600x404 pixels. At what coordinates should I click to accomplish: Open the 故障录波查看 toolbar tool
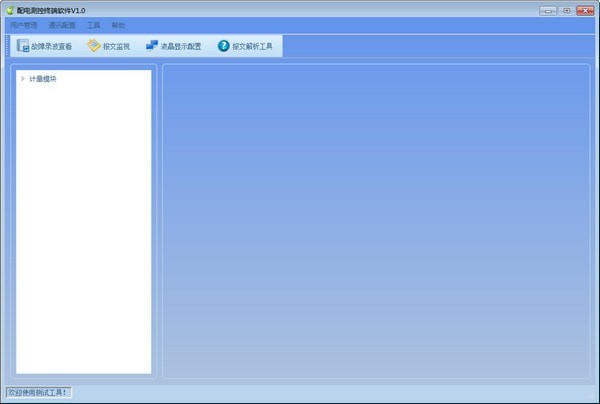[x=44, y=46]
